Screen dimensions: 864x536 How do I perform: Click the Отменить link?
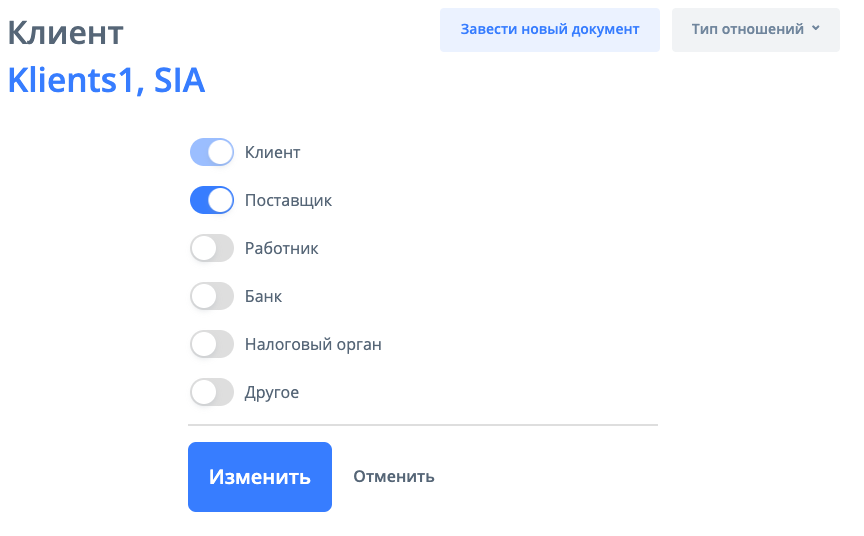tap(394, 477)
